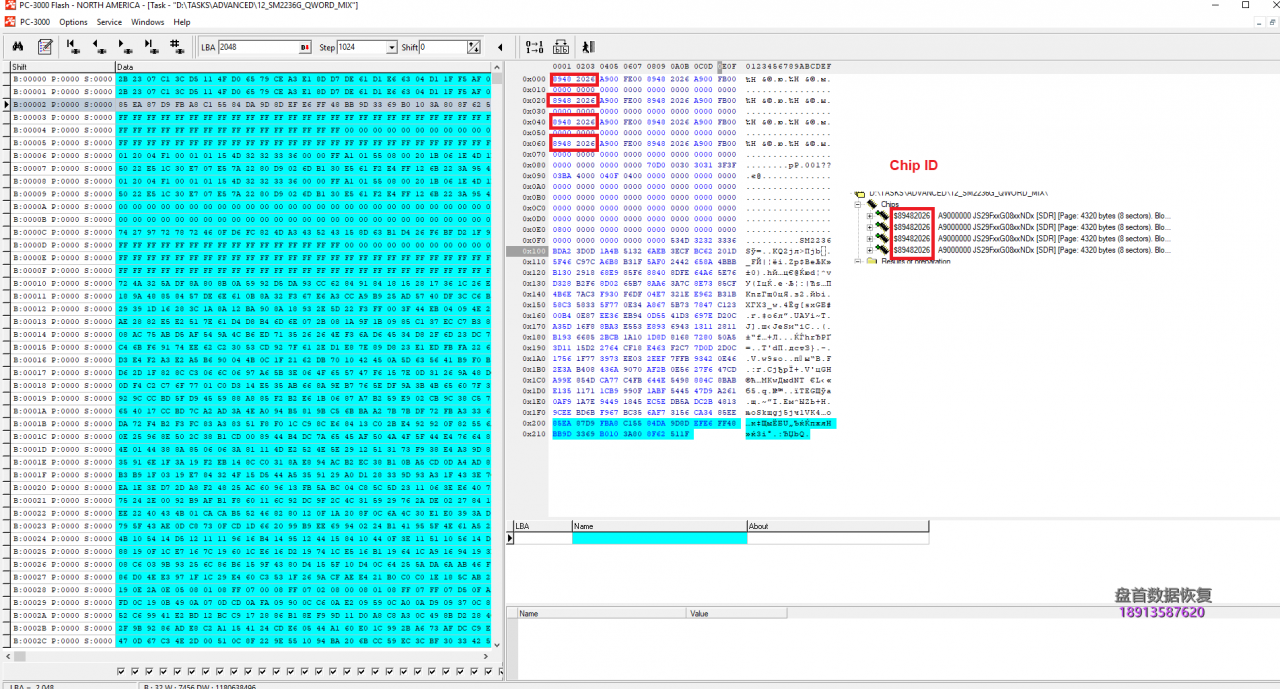
Task: Open the Windows menu
Action: [x=147, y=21]
